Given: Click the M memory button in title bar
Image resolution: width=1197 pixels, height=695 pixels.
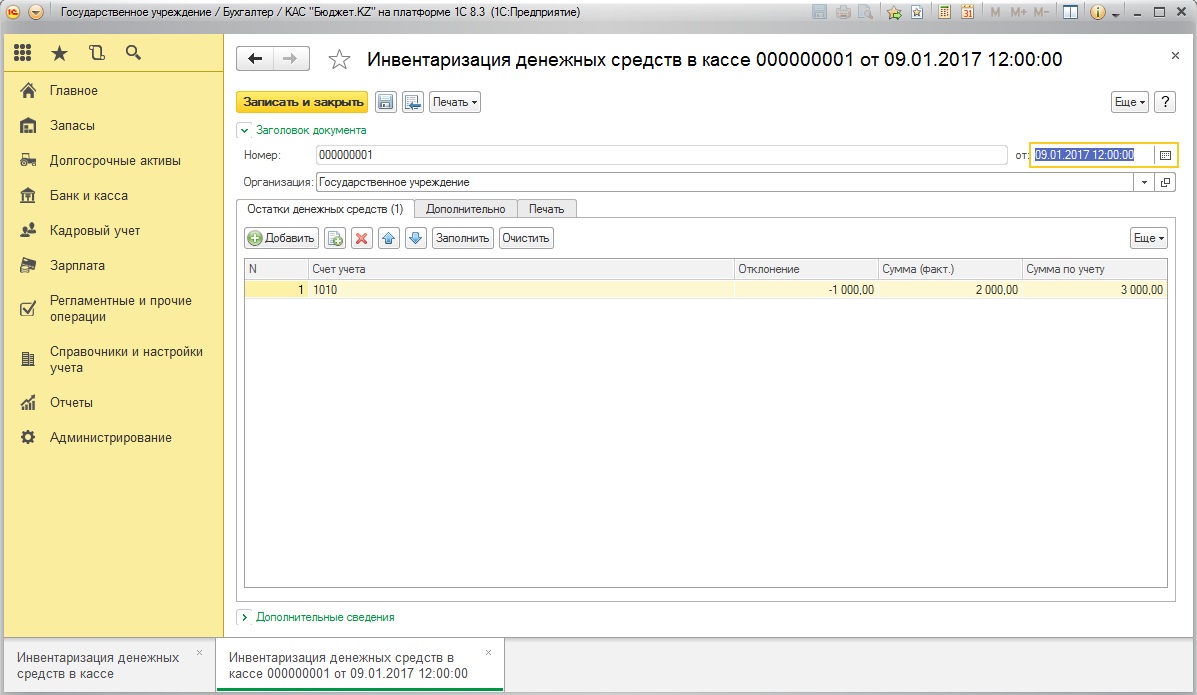Looking at the screenshot, I should 995,12.
